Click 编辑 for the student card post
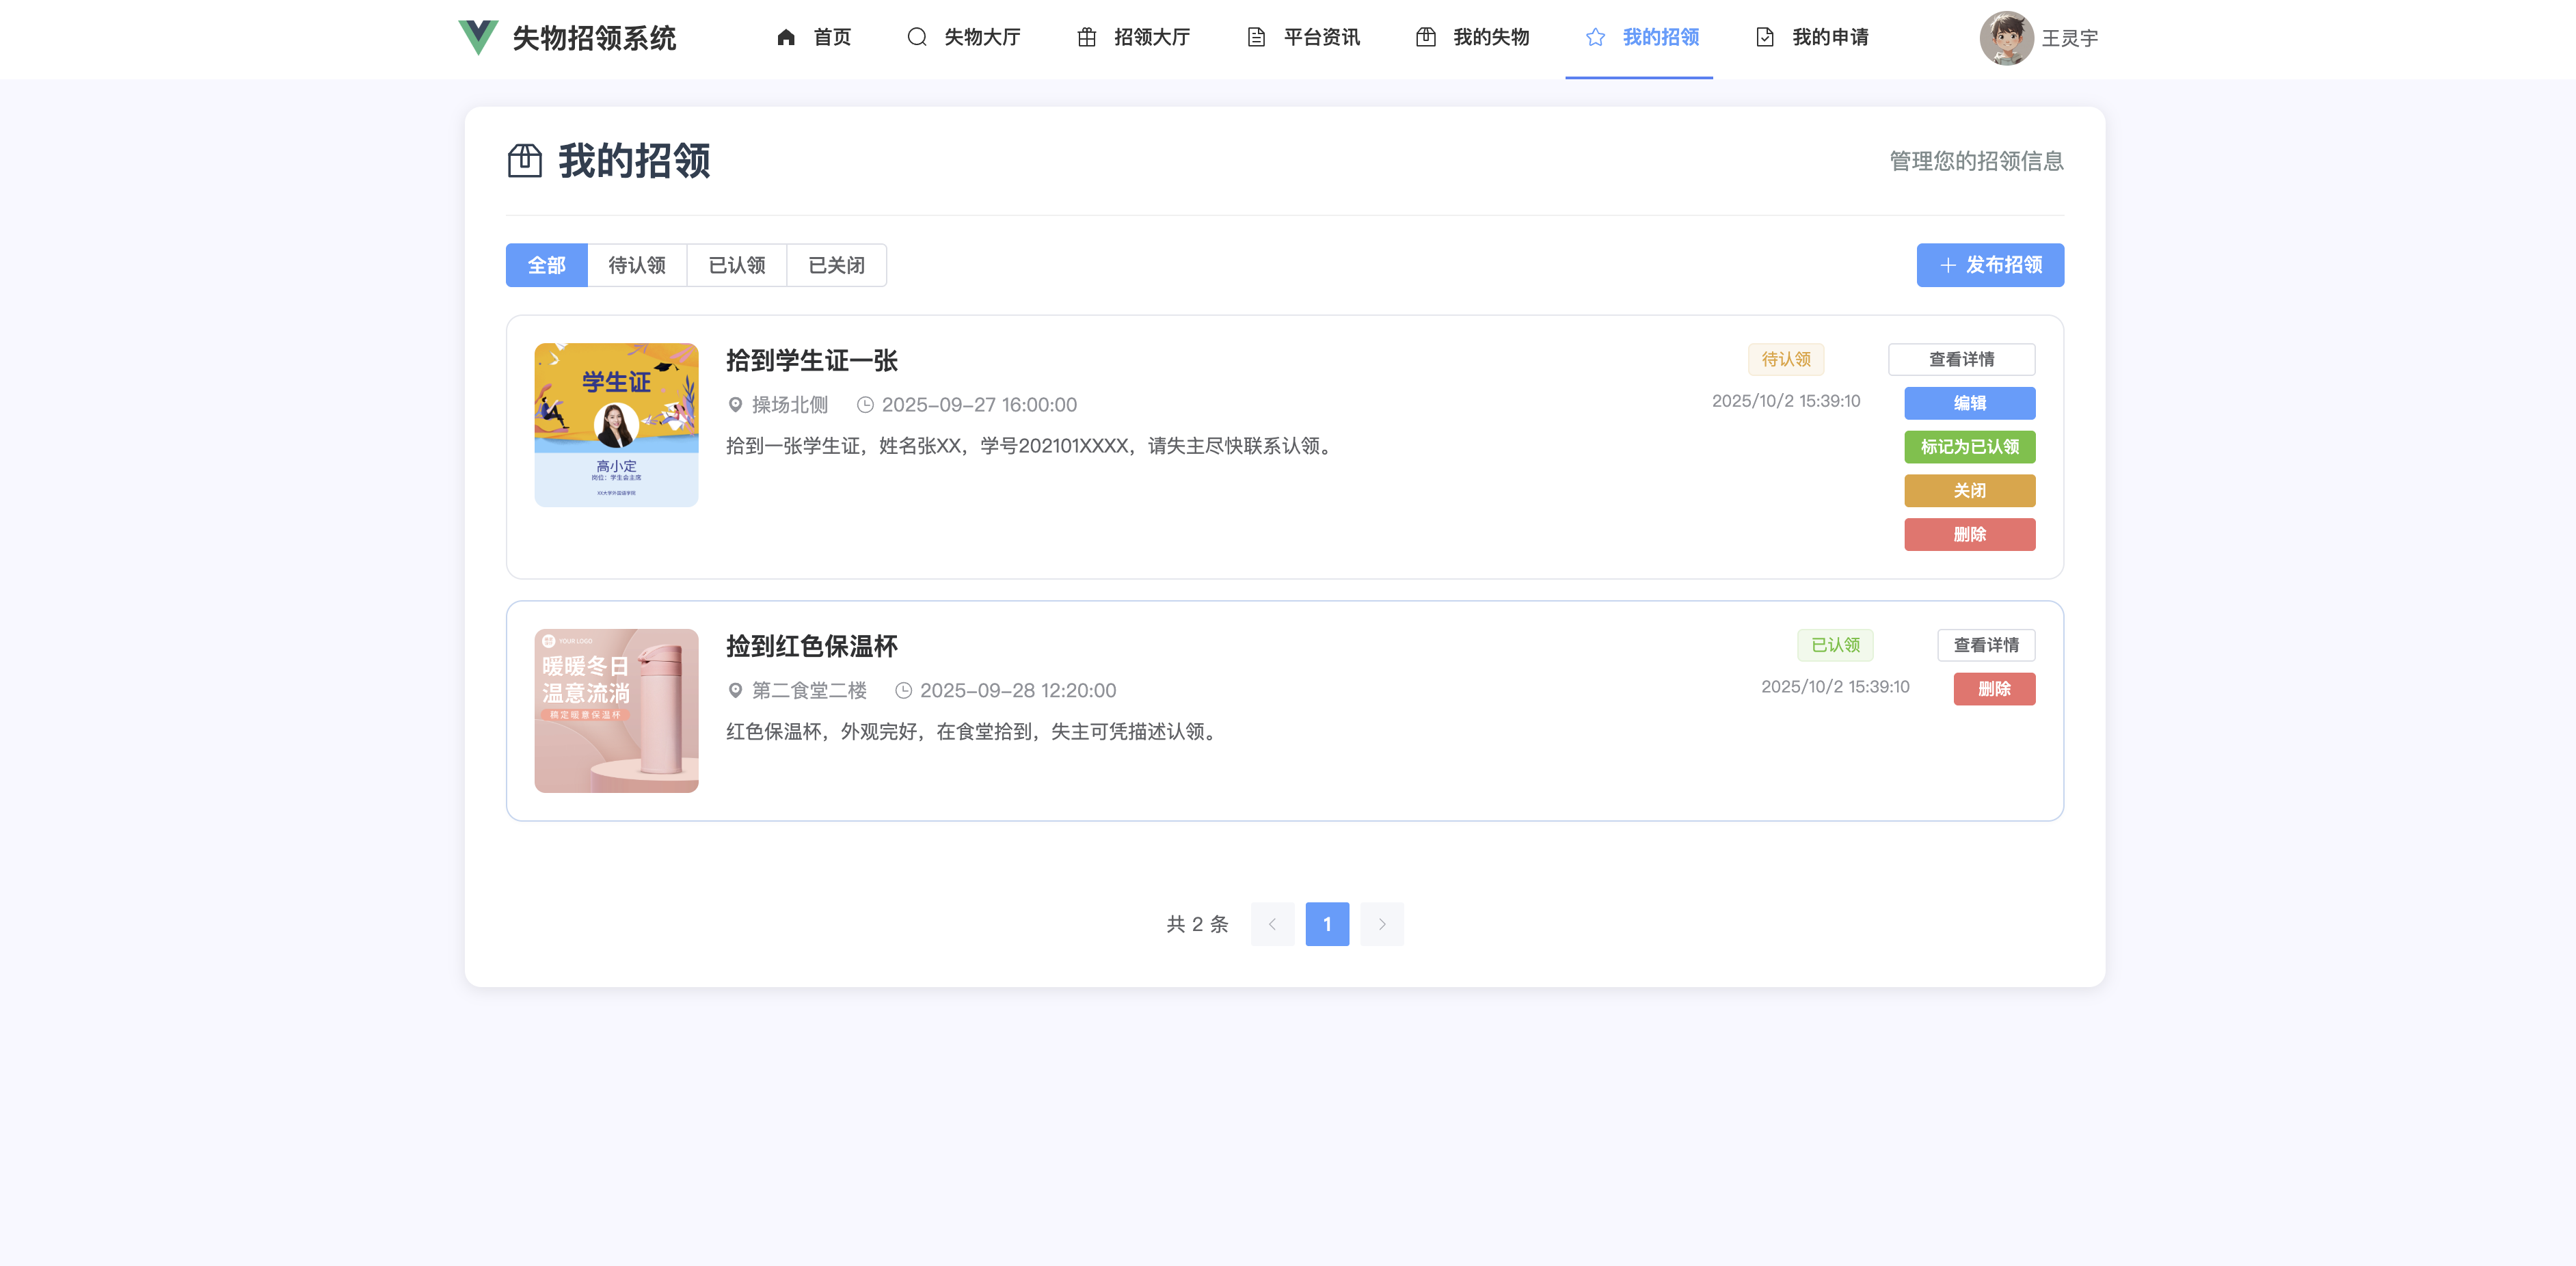This screenshot has height=1266, width=2576. [x=1969, y=403]
